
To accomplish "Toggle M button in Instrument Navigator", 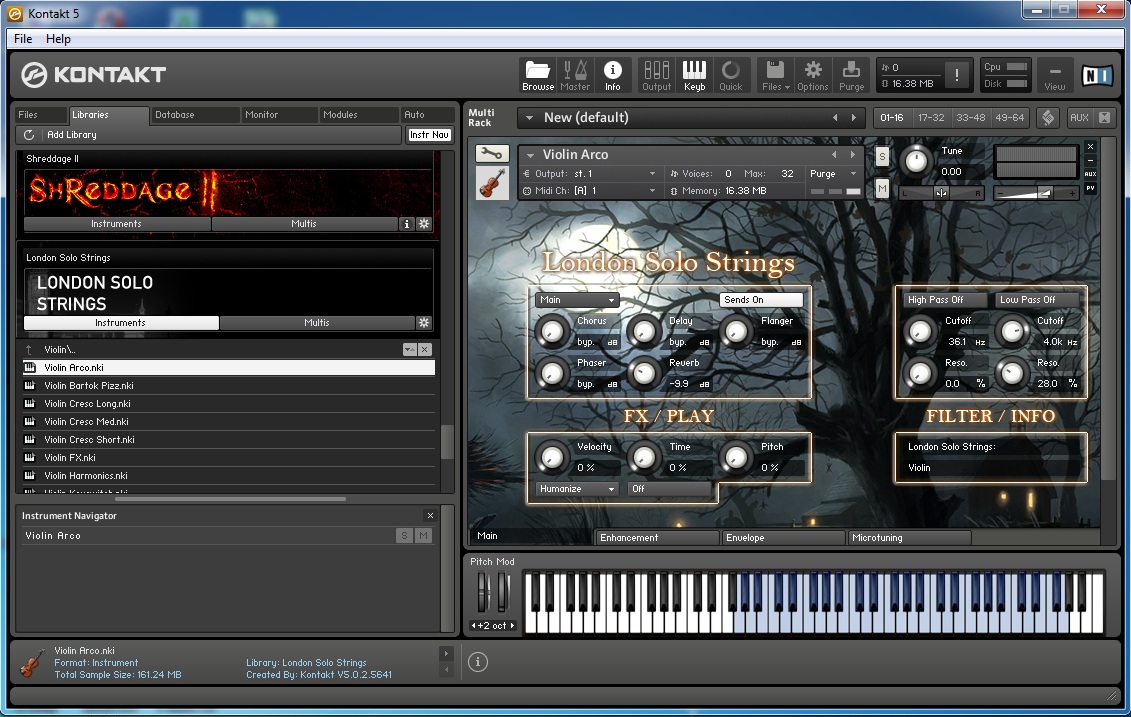I will coord(423,535).
